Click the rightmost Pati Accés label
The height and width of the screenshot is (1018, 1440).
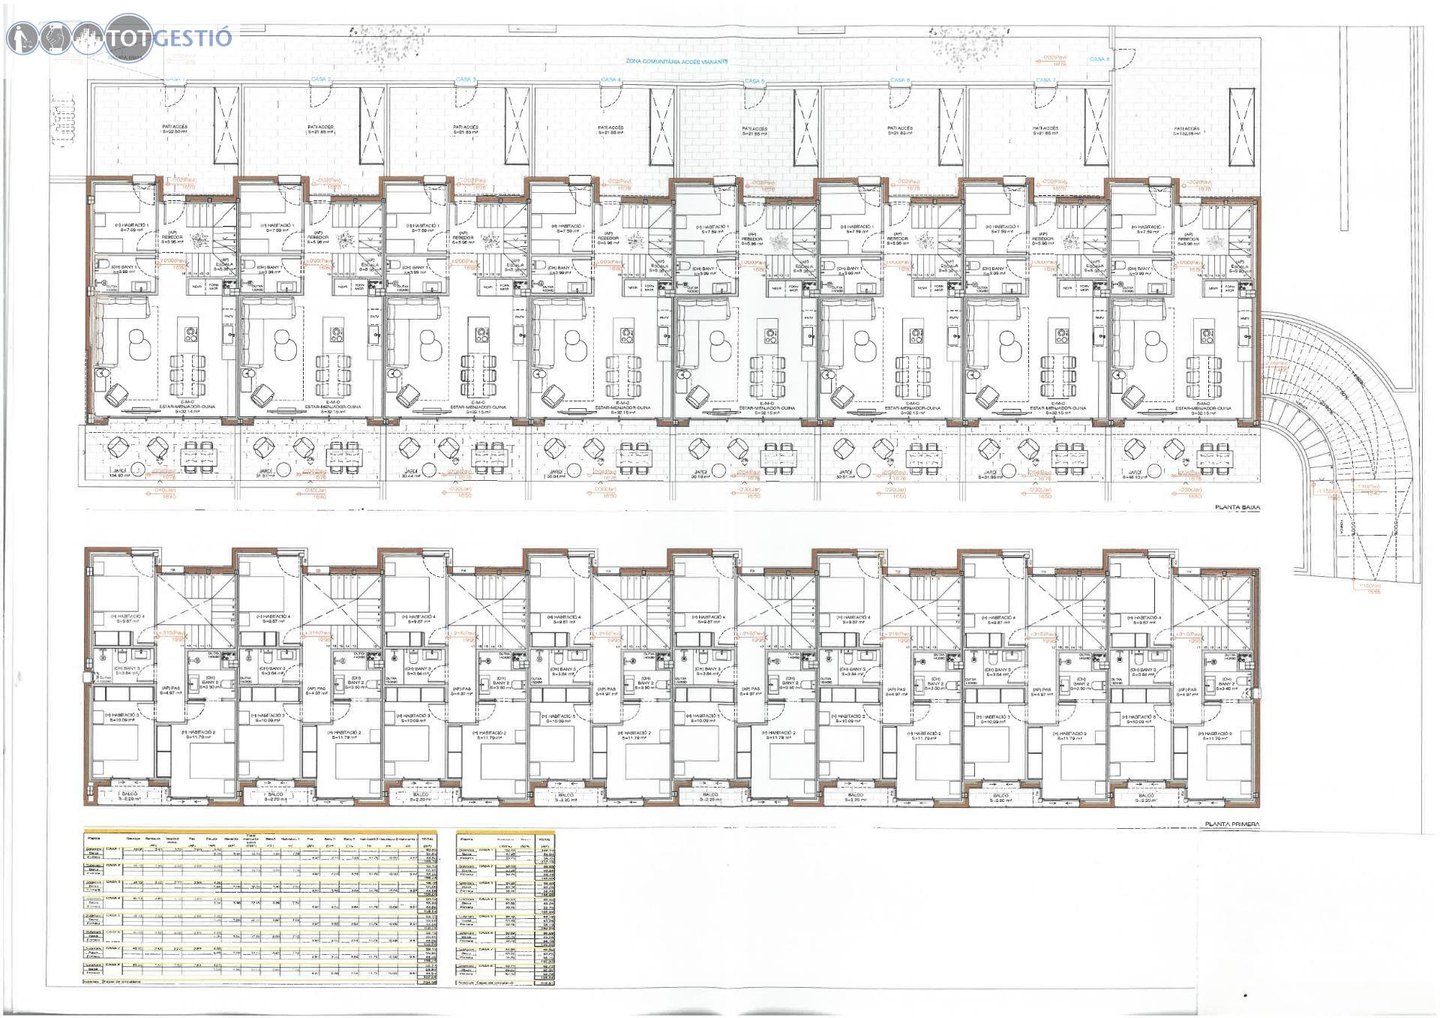(1187, 129)
